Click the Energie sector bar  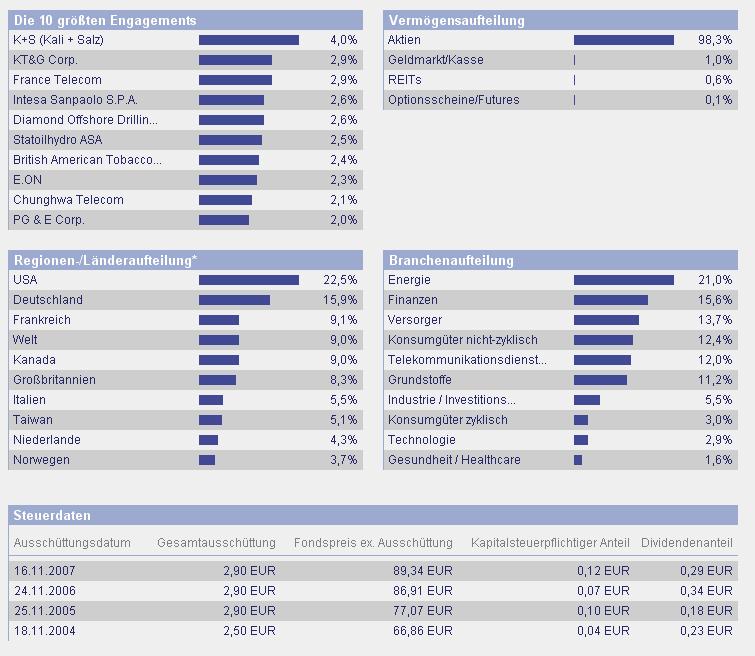[x=624, y=280]
